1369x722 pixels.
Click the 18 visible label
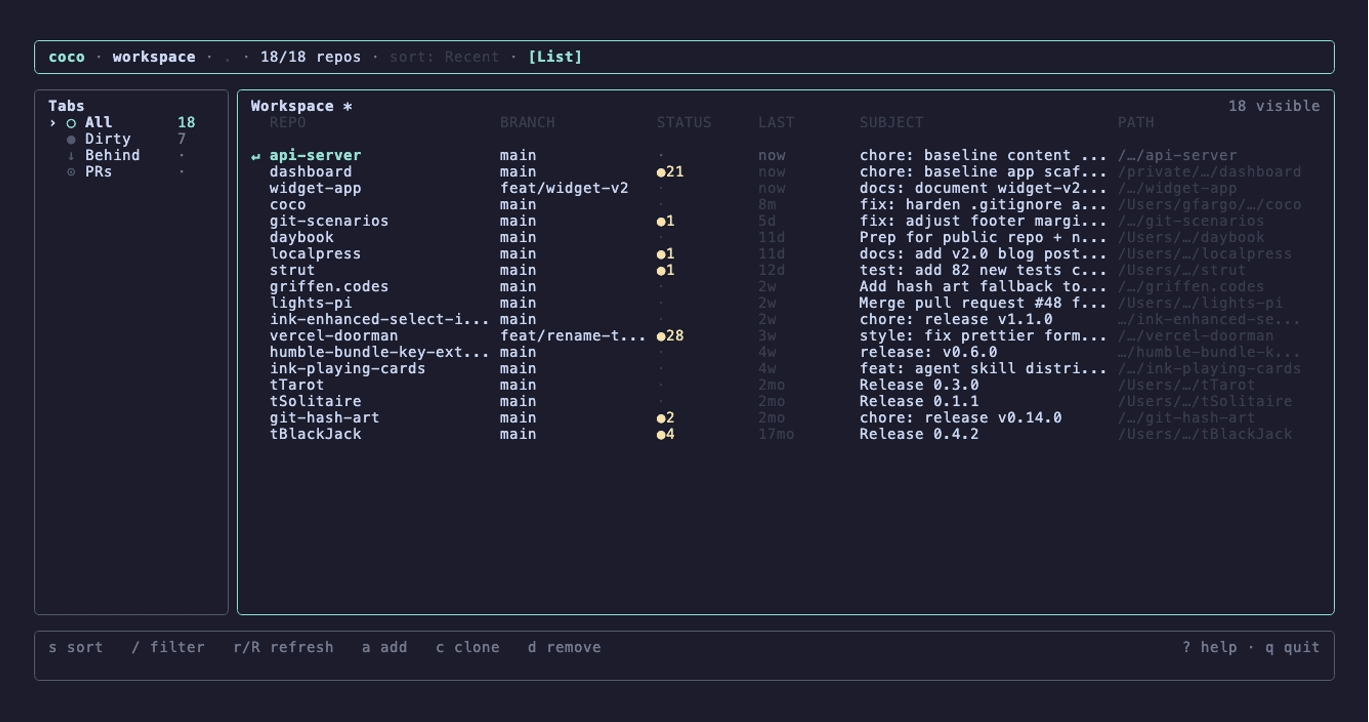pyautogui.click(x=1274, y=106)
